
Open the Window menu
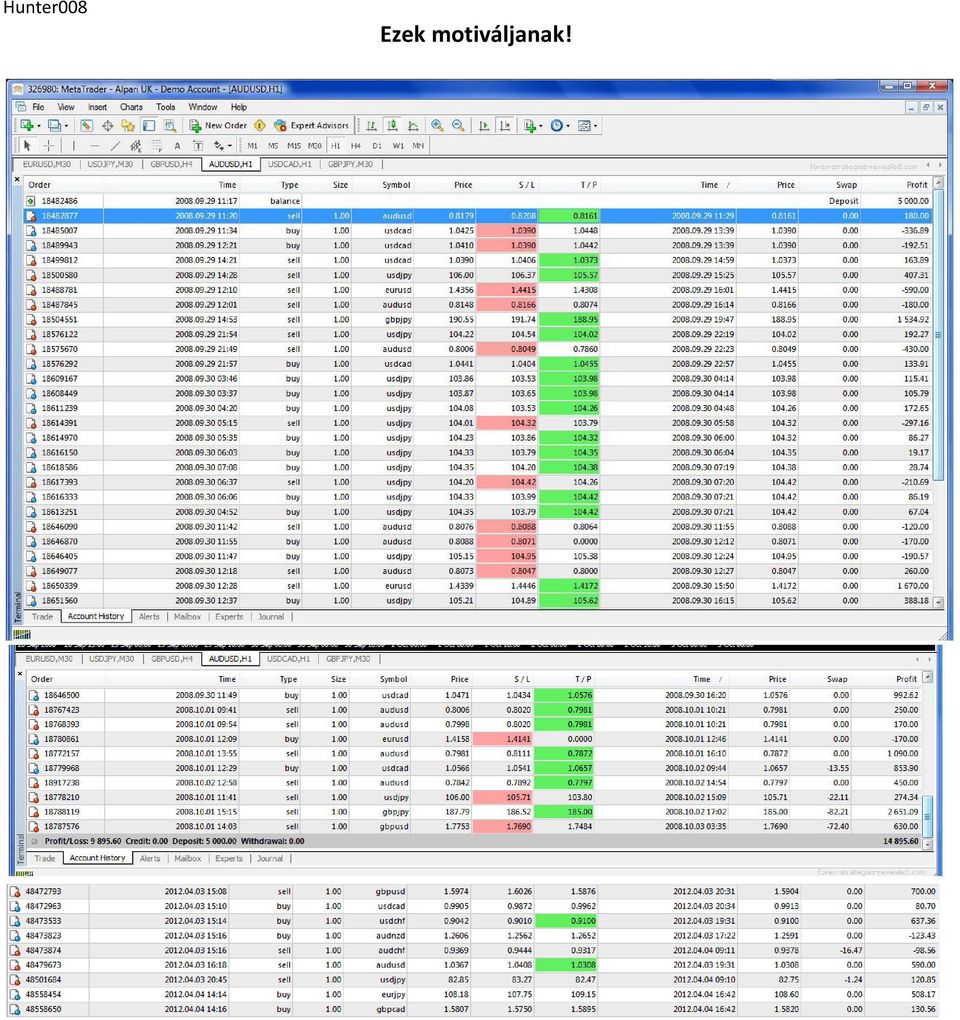202,107
